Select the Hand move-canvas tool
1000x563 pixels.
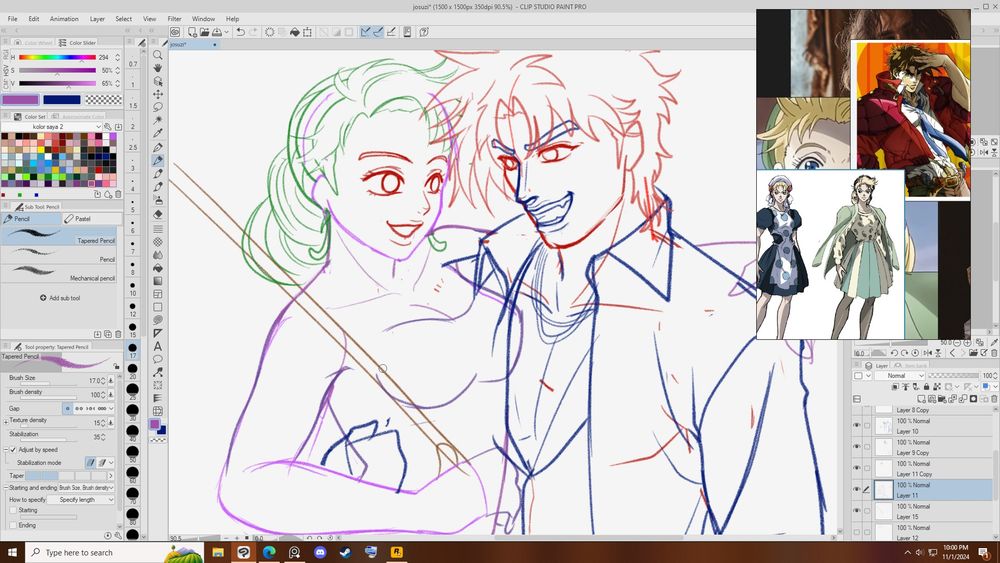coord(158,68)
